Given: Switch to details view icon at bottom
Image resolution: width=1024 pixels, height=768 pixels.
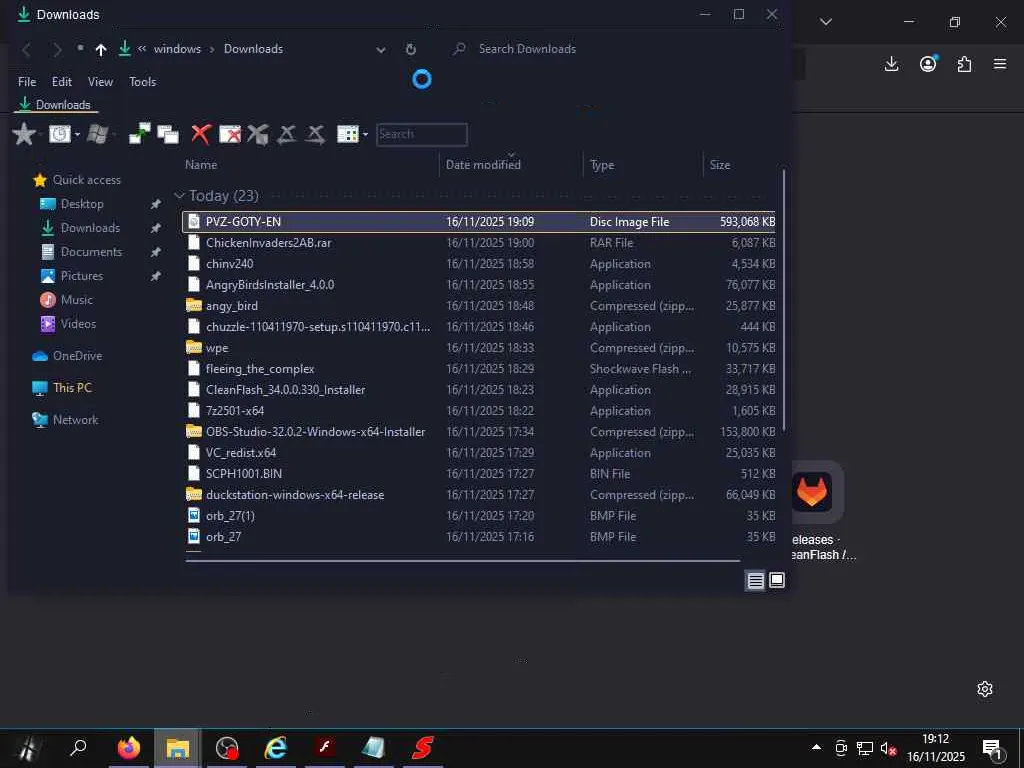Looking at the screenshot, I should tap(756, 580).
